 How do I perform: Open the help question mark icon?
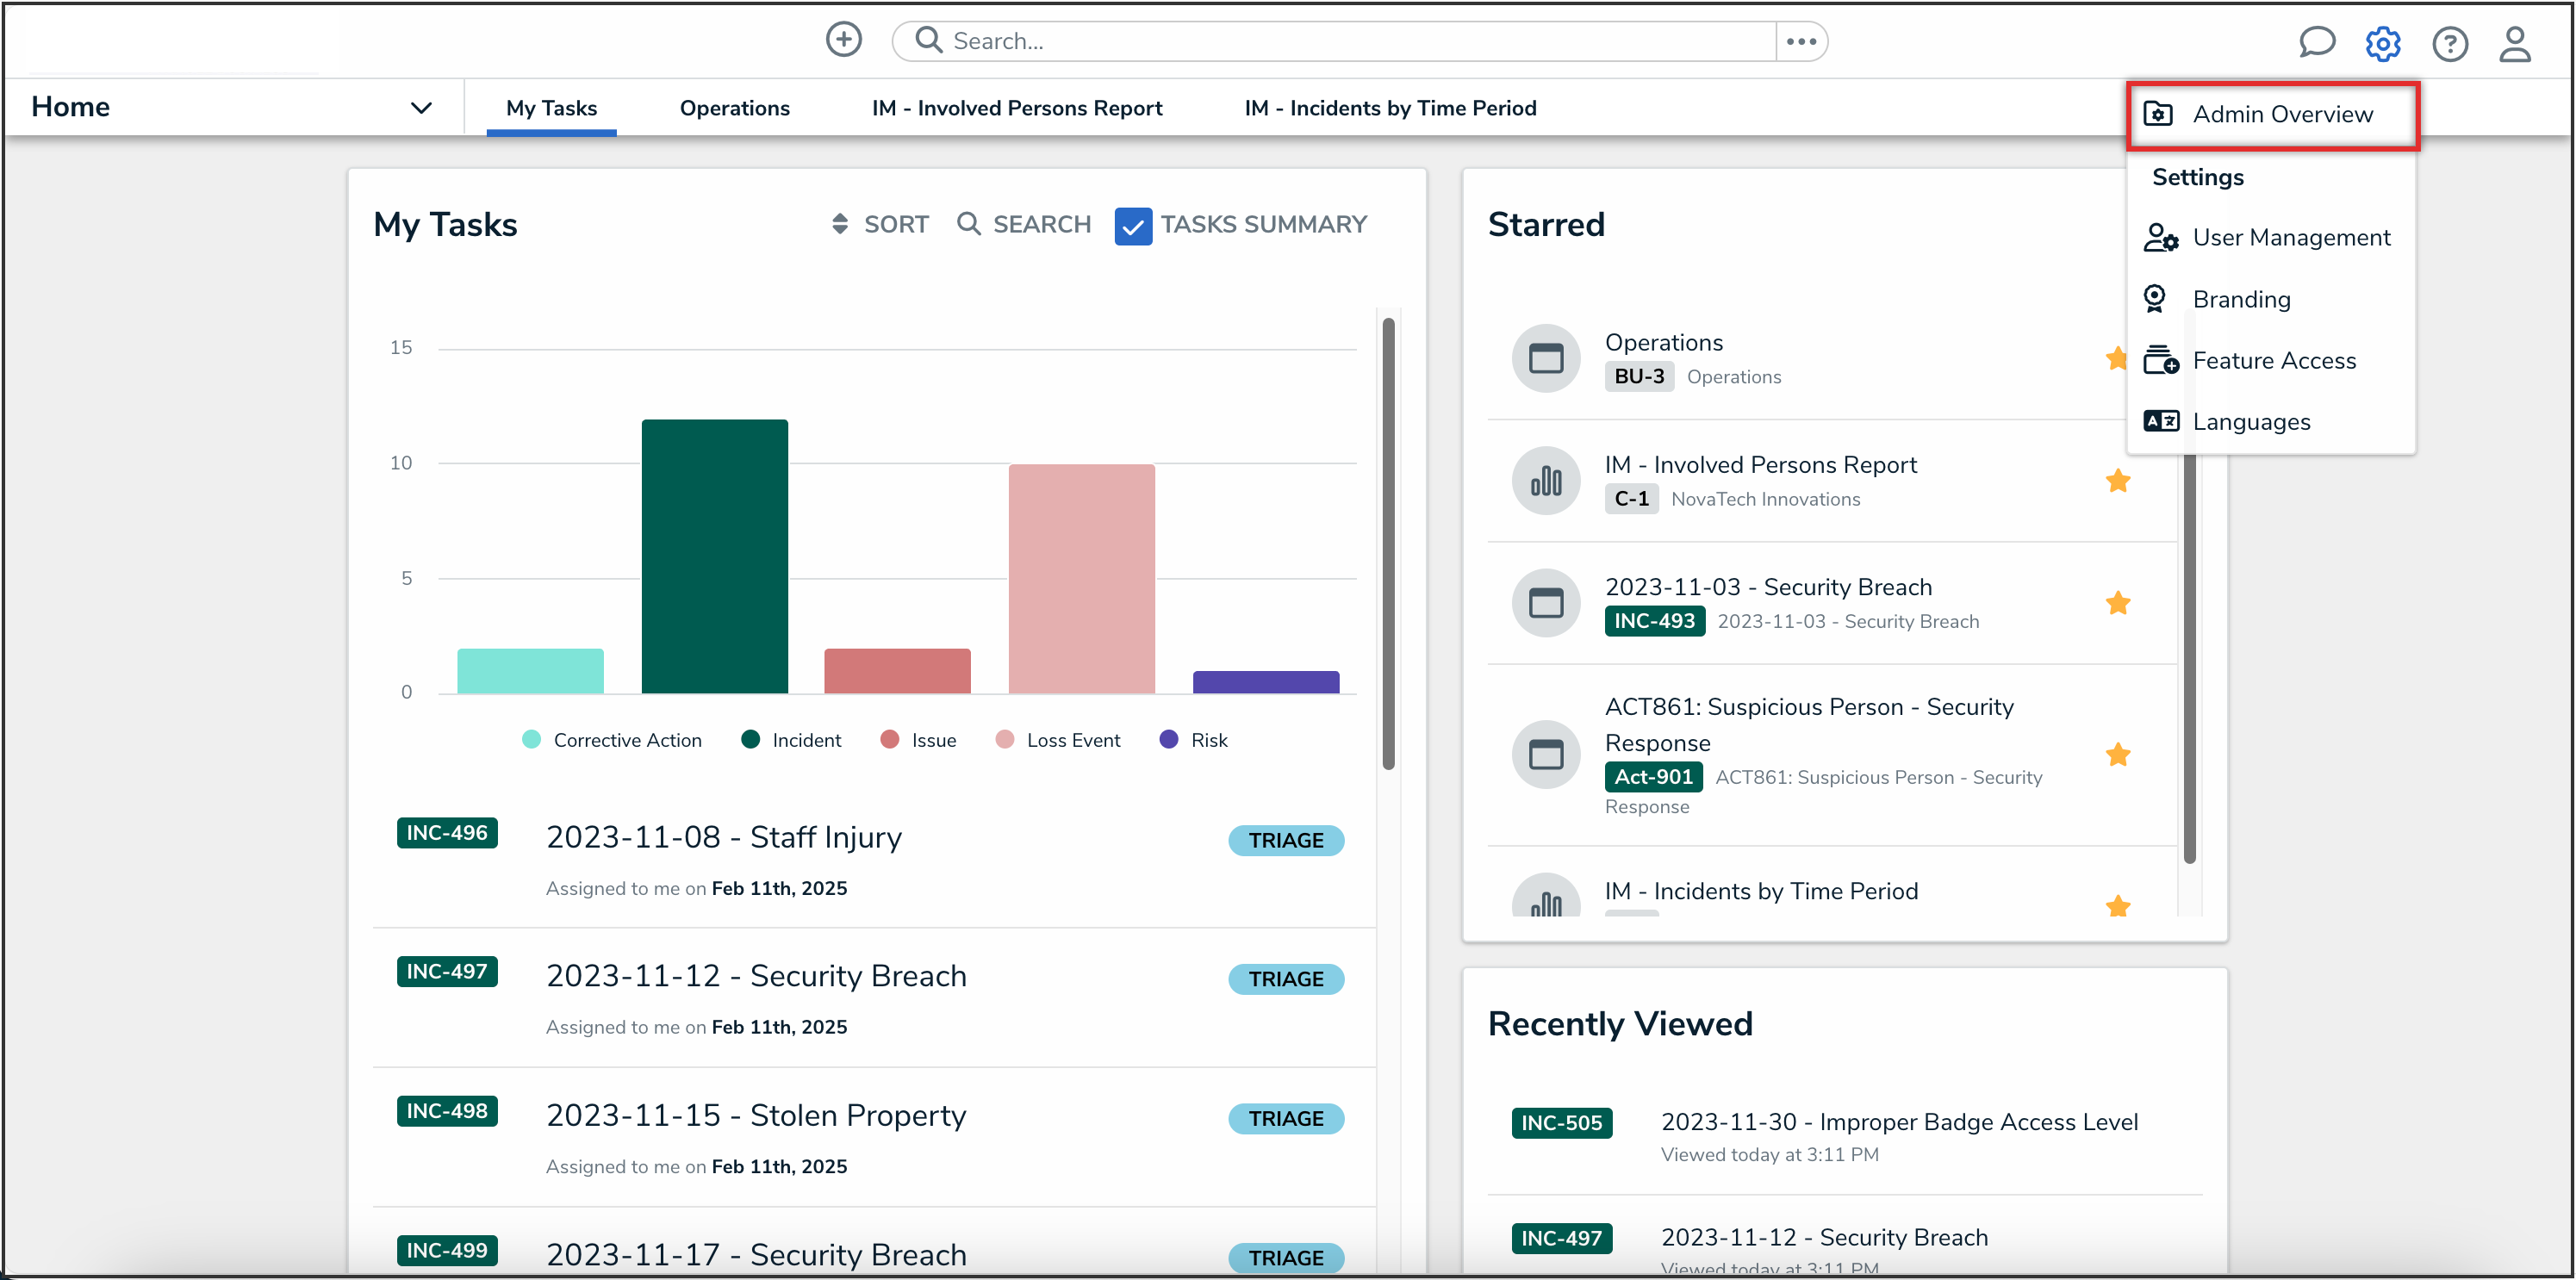(x=2450, y=43)
